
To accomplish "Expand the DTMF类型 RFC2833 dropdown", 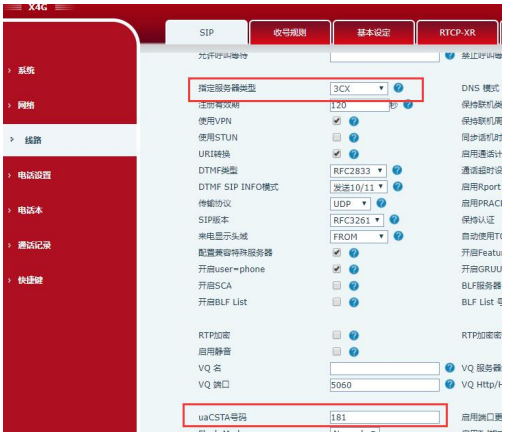I will [358, 171].
